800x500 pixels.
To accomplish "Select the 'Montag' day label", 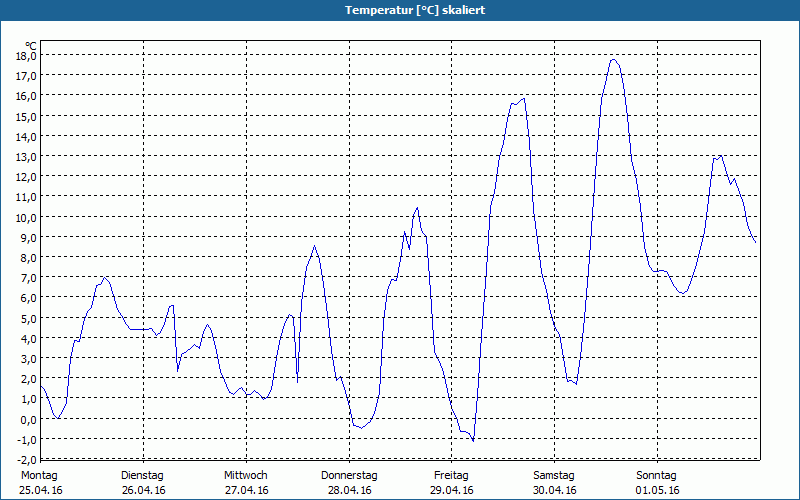I will click(x=39, y=476).
